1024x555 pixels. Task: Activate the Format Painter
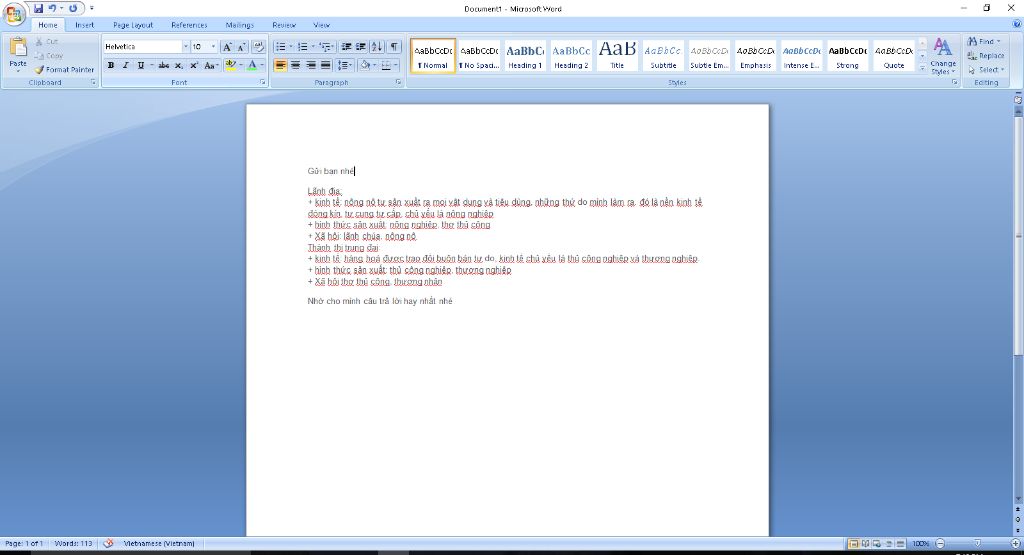(64, 69)
